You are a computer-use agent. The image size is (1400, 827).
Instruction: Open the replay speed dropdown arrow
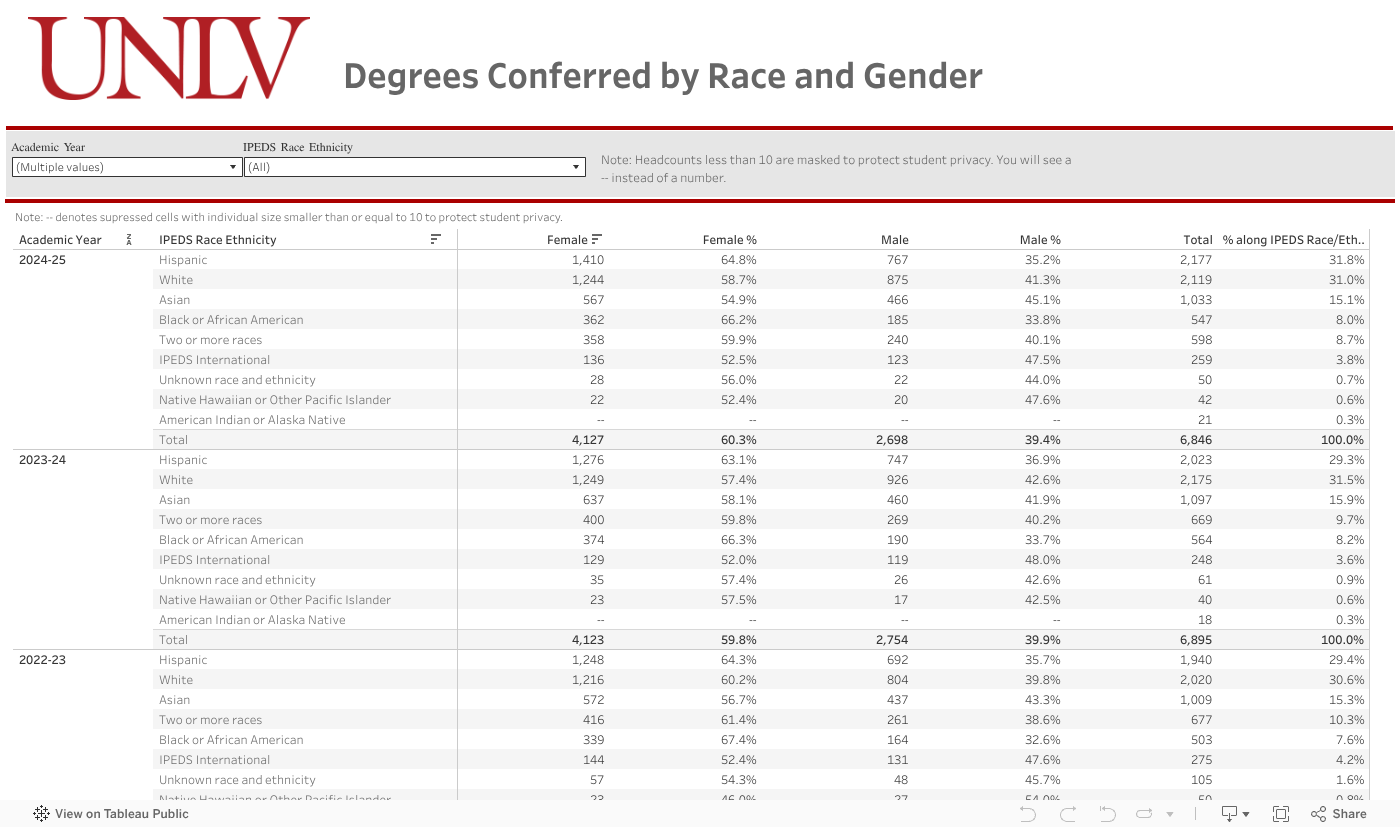click(x=1170, y=814)
